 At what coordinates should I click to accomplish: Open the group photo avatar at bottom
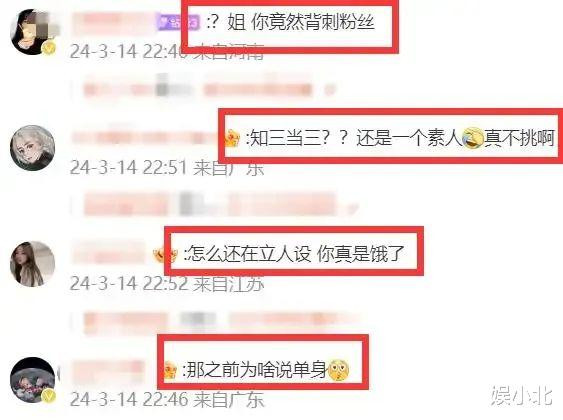pyautogui.click(x=32, y=380)
